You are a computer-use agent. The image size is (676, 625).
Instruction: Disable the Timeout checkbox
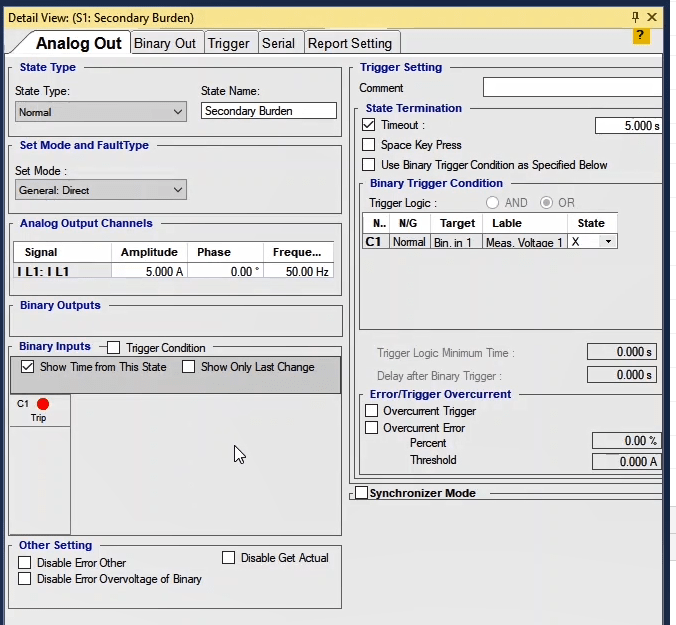369,126
